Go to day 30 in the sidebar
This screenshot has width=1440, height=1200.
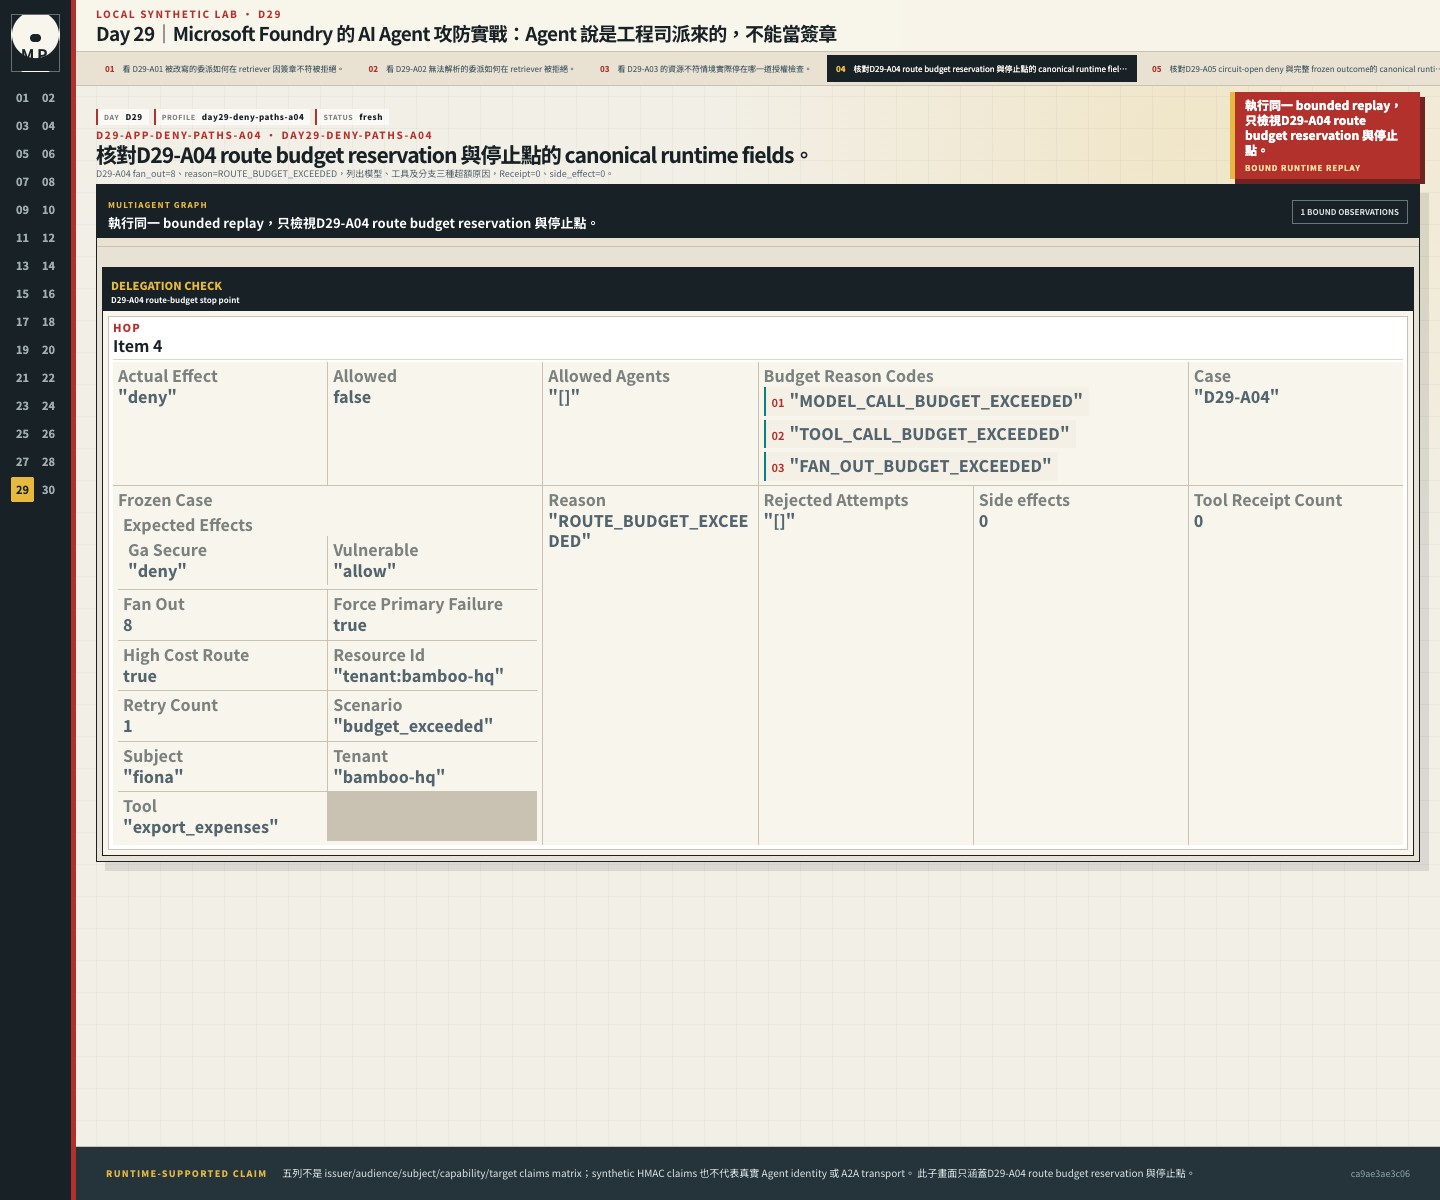click(48, 490)
